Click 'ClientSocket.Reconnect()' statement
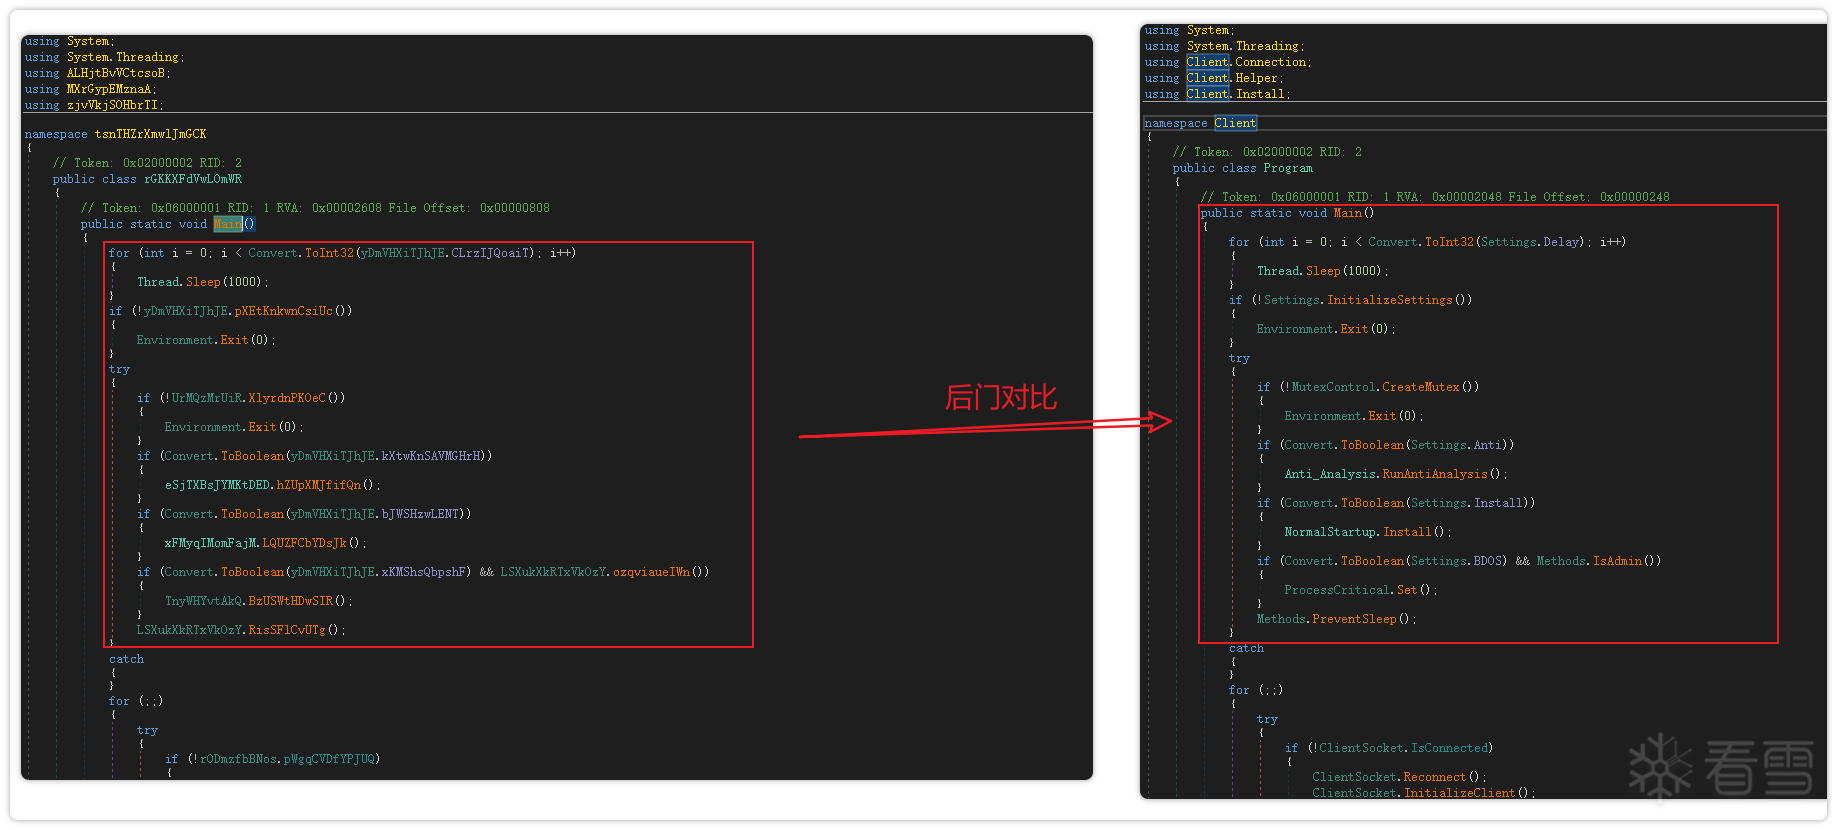 point(1400,777)
